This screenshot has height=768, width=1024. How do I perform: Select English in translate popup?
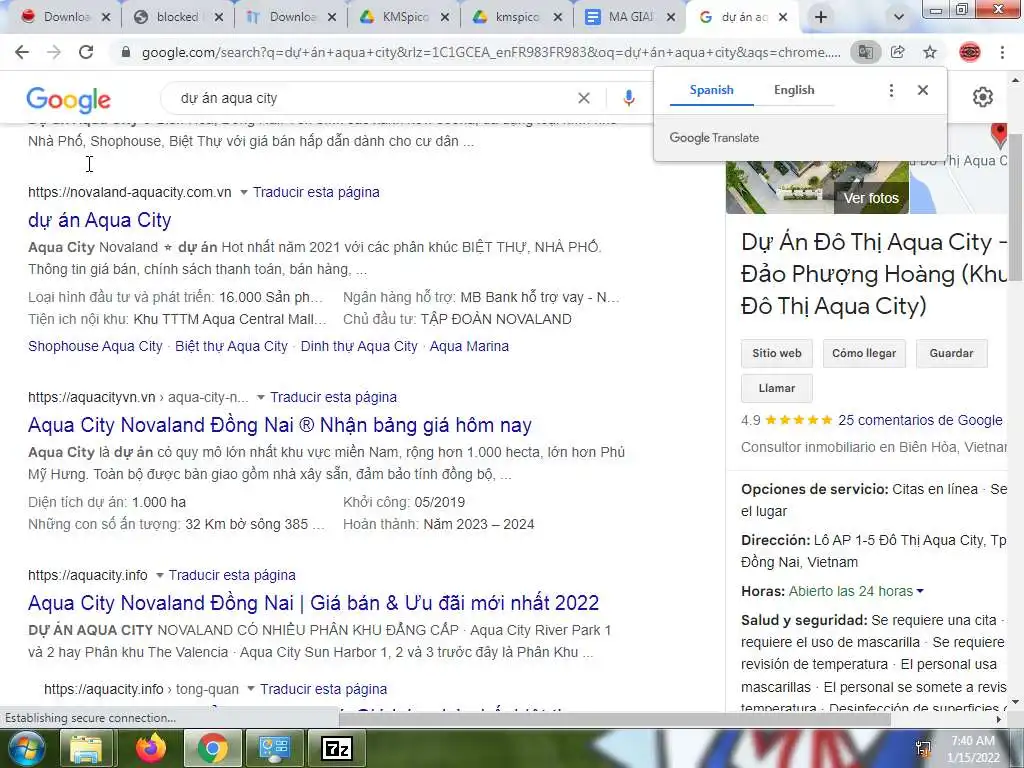coord(794,90)
